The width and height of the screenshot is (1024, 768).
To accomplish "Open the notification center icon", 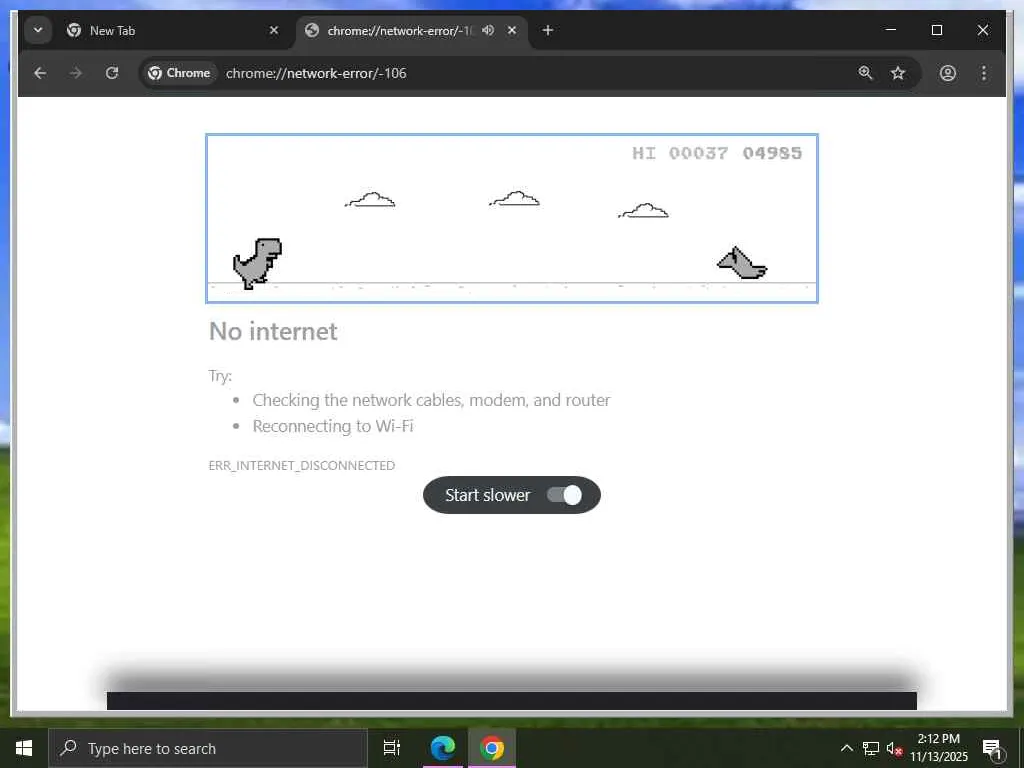I will (993, 749).
